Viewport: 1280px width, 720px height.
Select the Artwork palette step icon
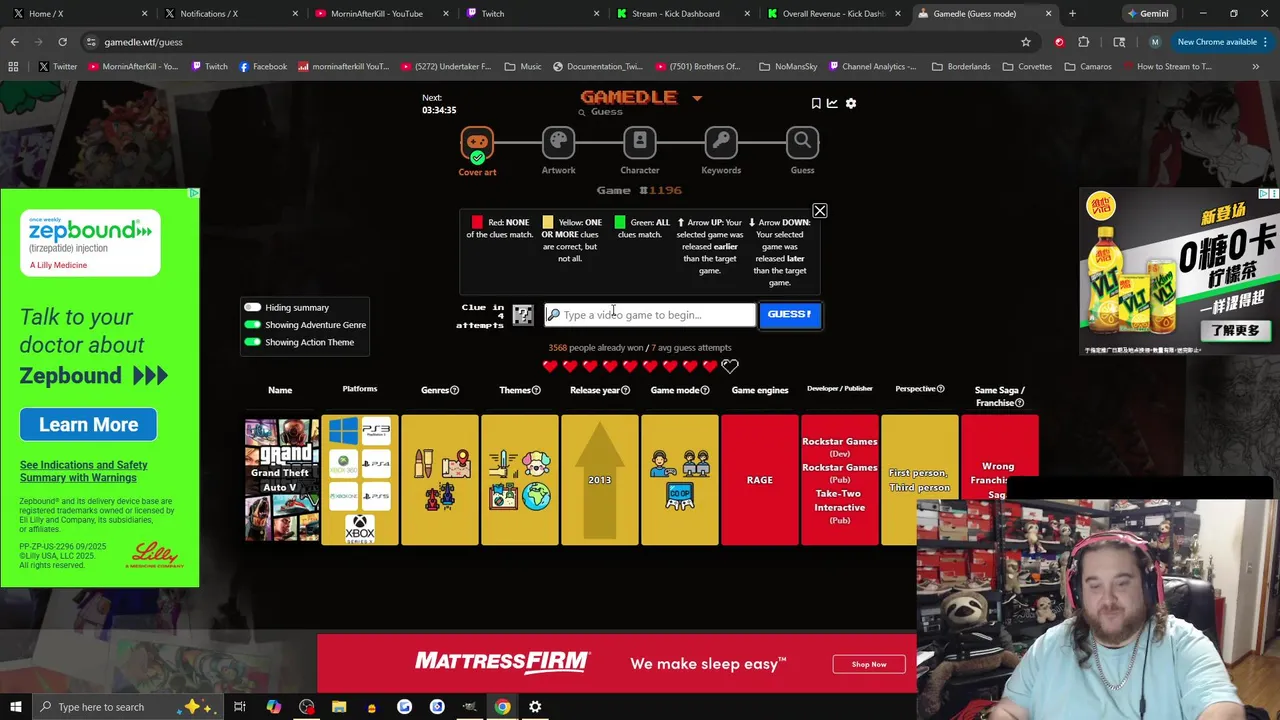coord(558,142)
